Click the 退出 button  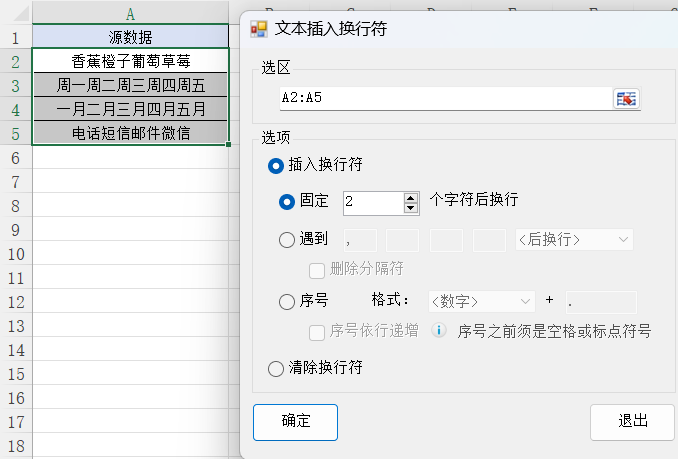pyautogui.click(x=632, y=422)
